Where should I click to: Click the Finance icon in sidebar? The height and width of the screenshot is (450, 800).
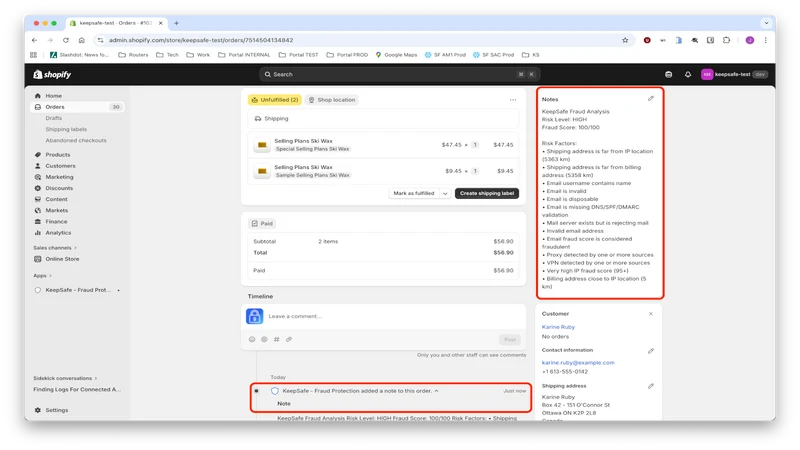point(38,221)
